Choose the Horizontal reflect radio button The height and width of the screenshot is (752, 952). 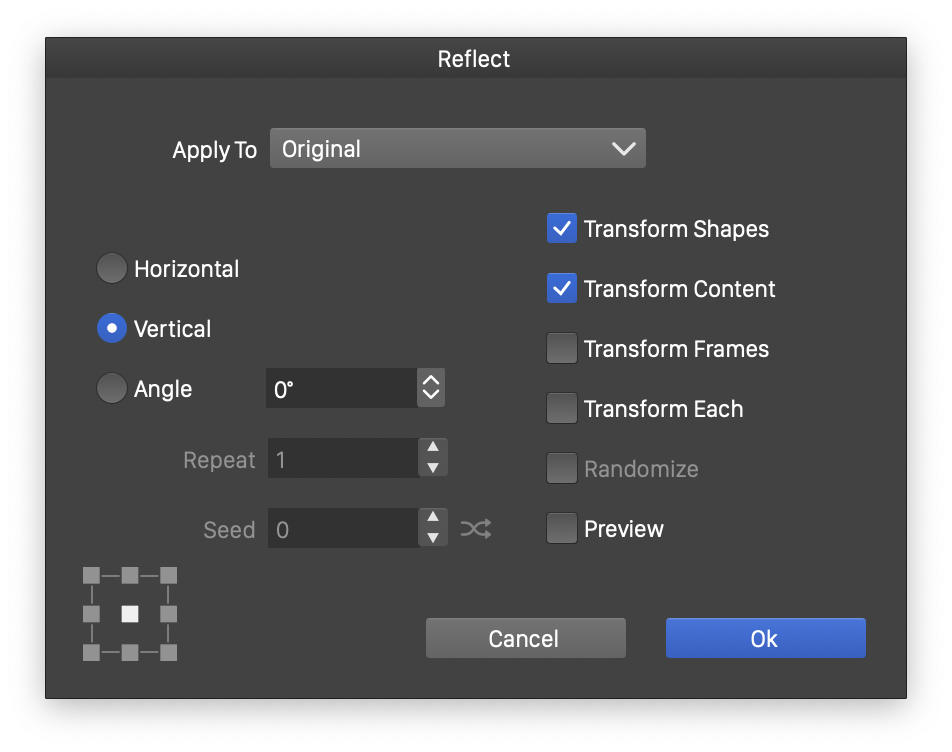pos(112,269)
